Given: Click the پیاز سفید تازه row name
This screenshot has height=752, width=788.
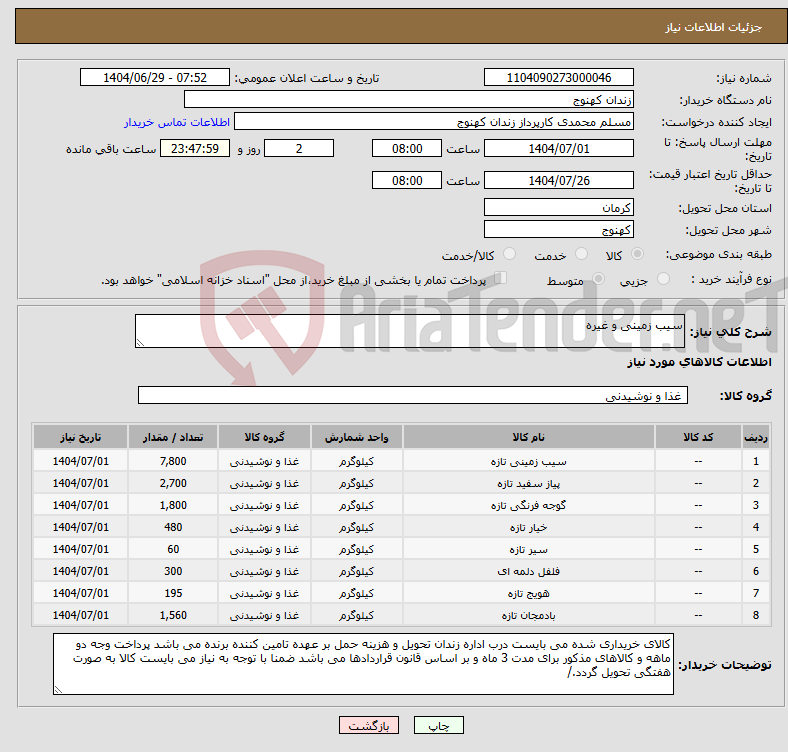Looking at the screenshot, I should coord(528,484).
